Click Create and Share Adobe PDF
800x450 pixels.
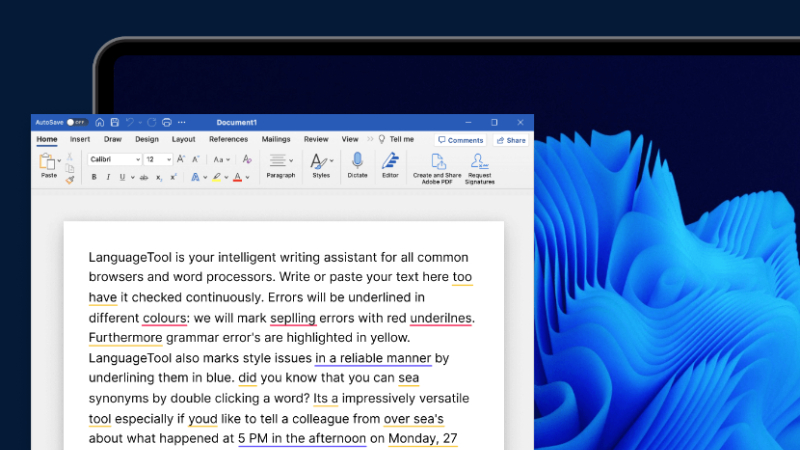pyautogui.click(x=437, y=169)
